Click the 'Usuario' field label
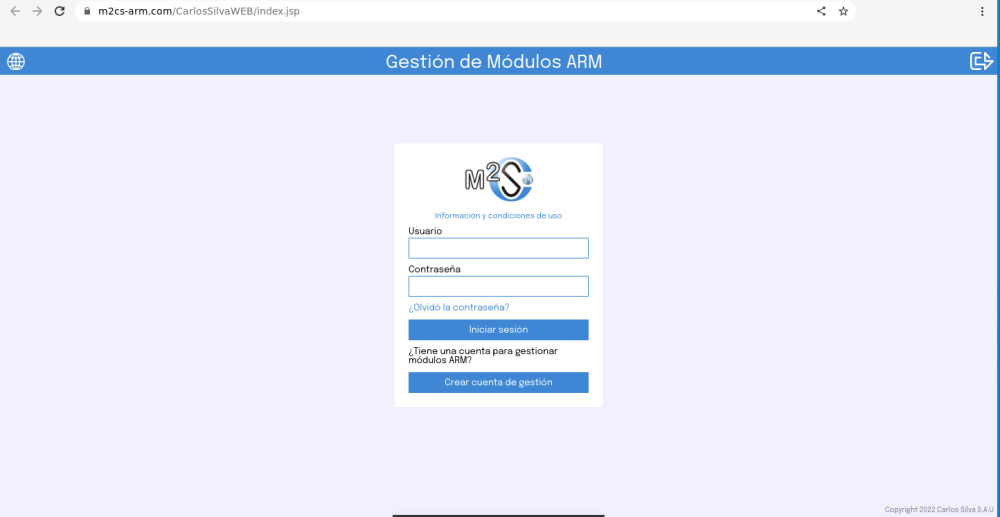 425,231
